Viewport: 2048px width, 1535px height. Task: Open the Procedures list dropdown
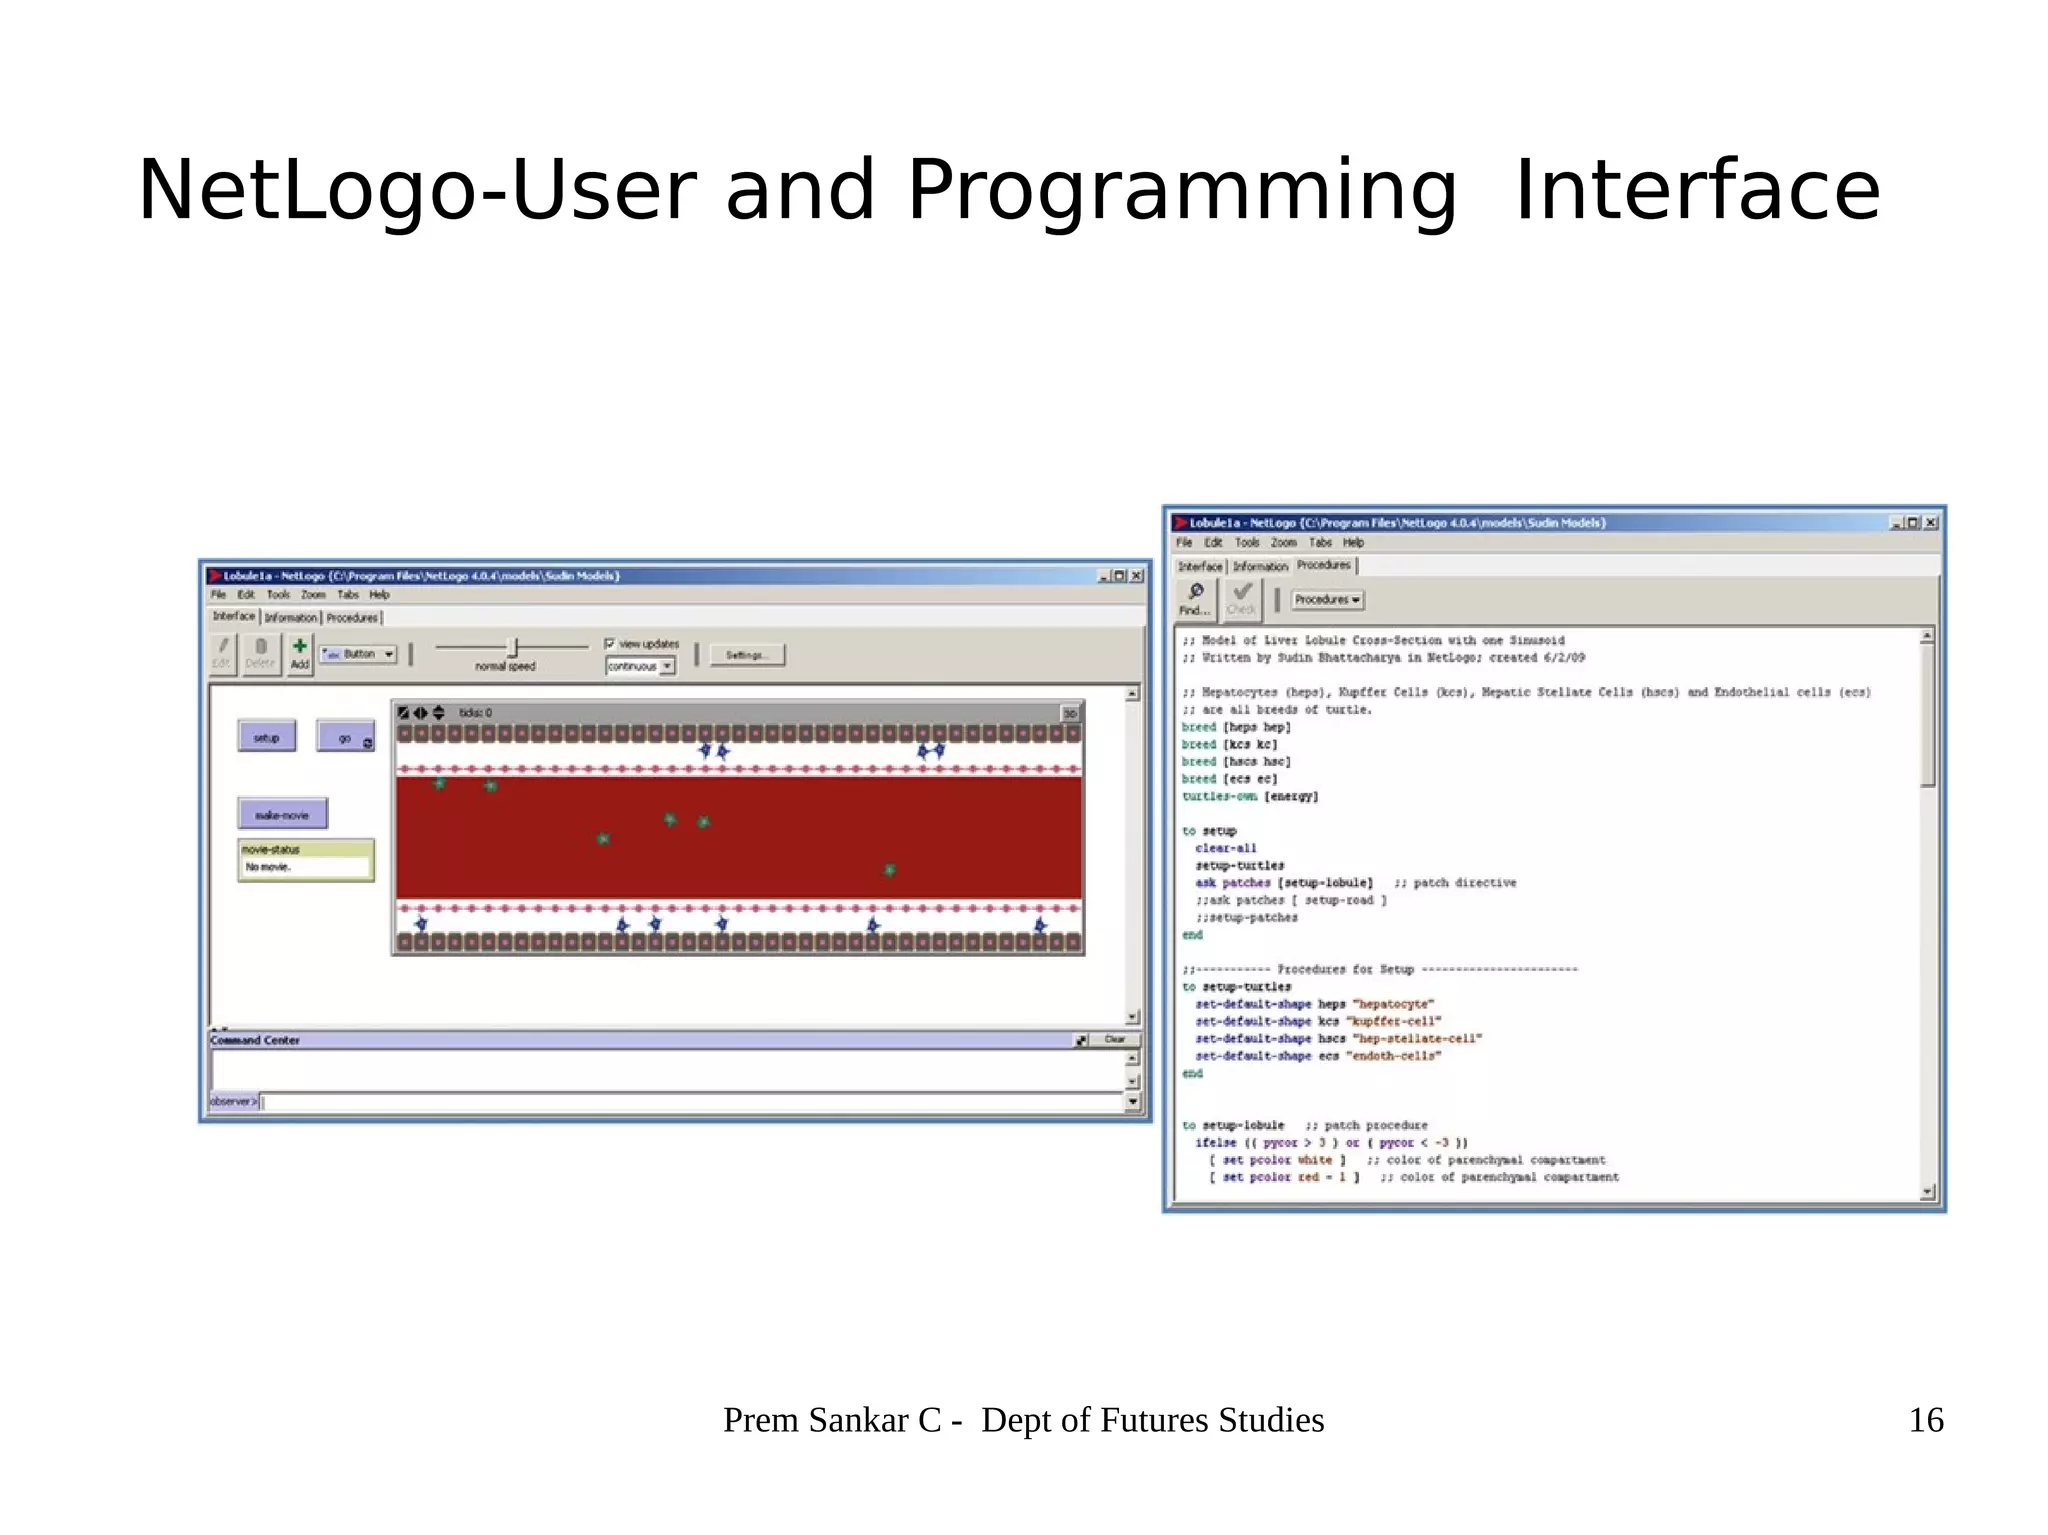pyautogui.click(x=1327, y=600)
